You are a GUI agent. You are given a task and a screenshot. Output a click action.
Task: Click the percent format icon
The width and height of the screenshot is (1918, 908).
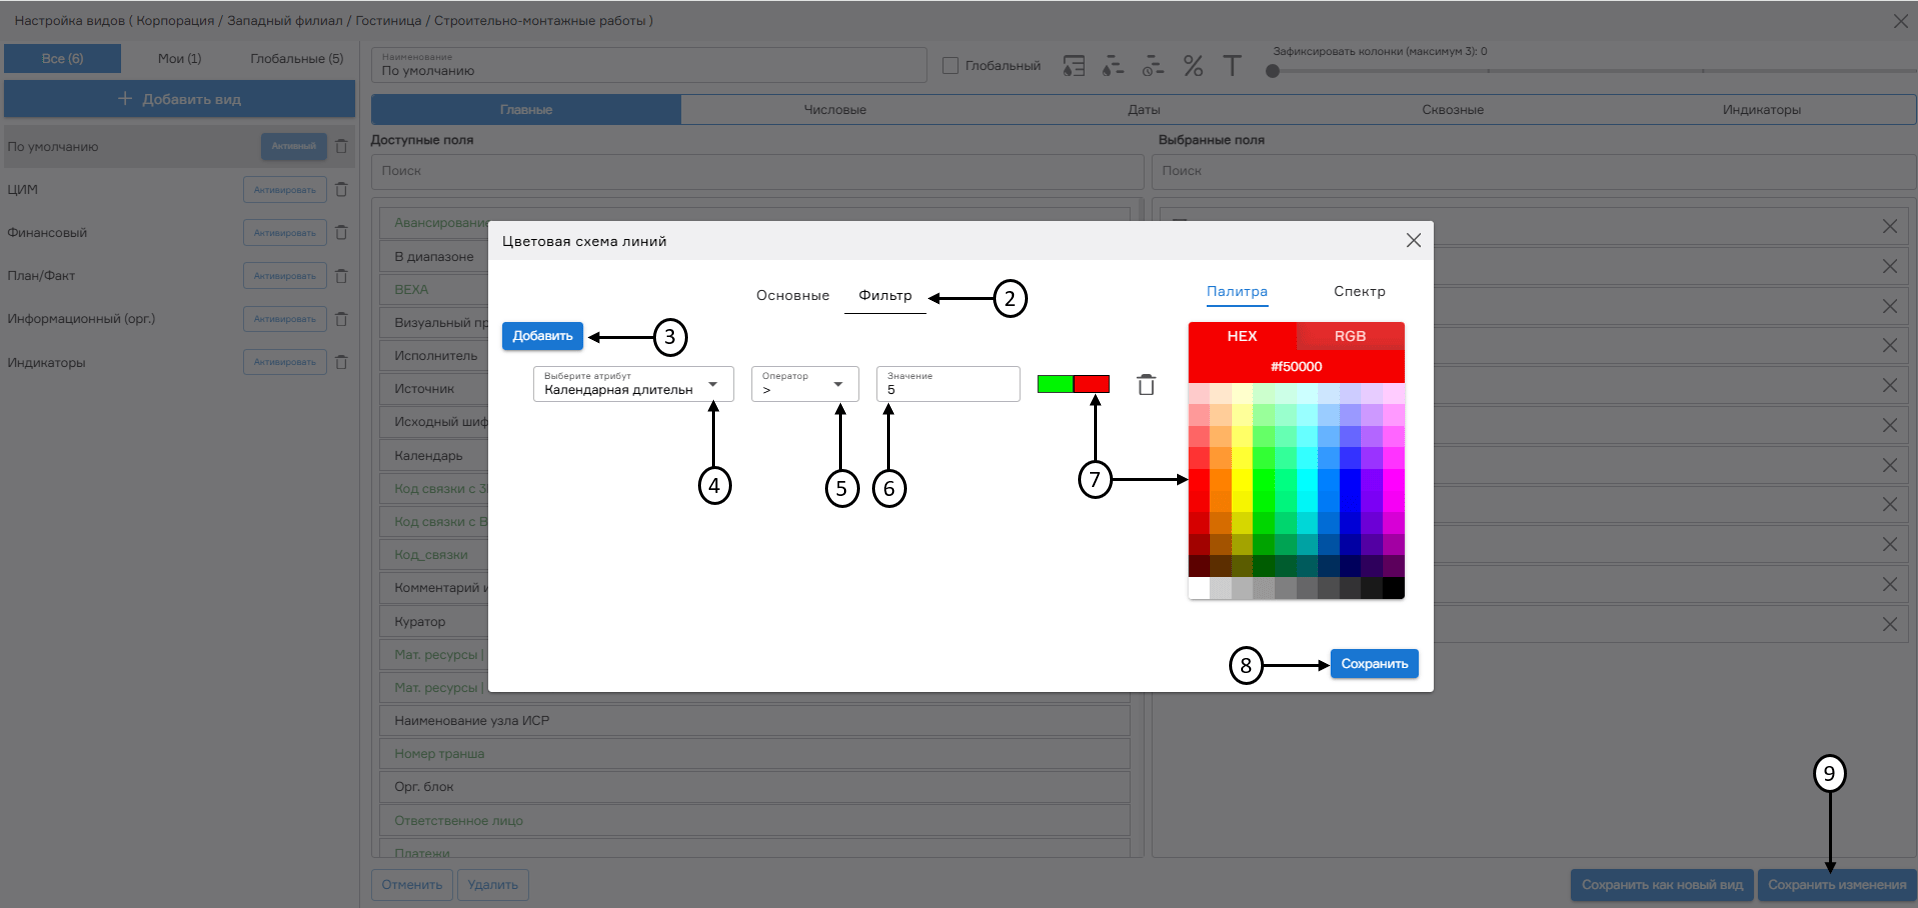point(1193,66)
